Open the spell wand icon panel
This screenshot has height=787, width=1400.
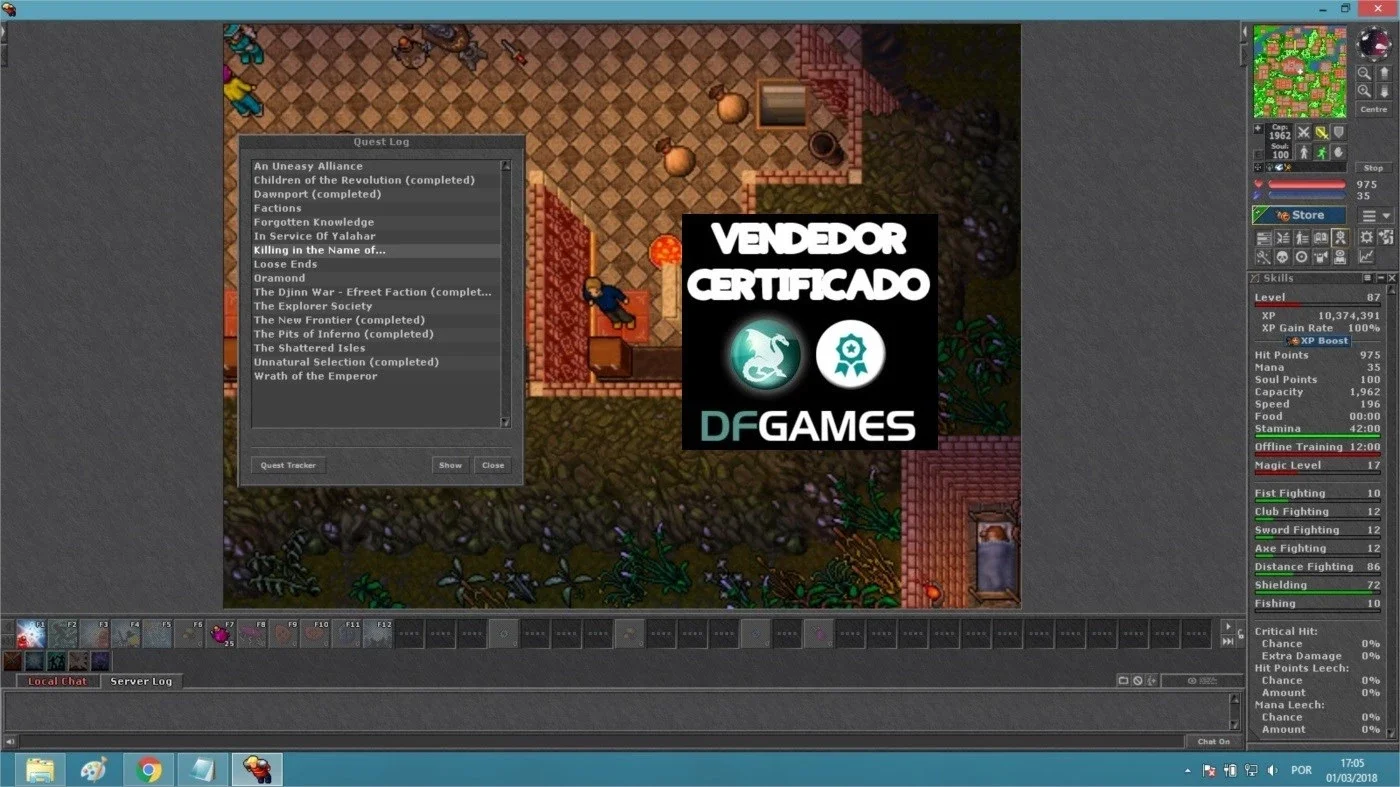(1264, 257)
